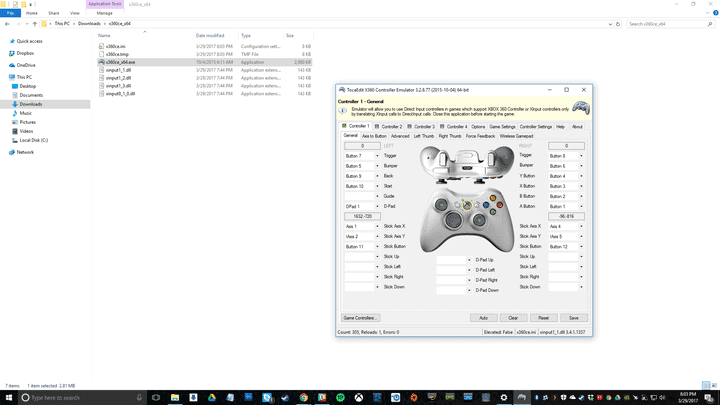The height and width of the screenshot is (405, 720).
Task: Click the Explorer refresh icon beside the address bar
Action: click(618, 24)
